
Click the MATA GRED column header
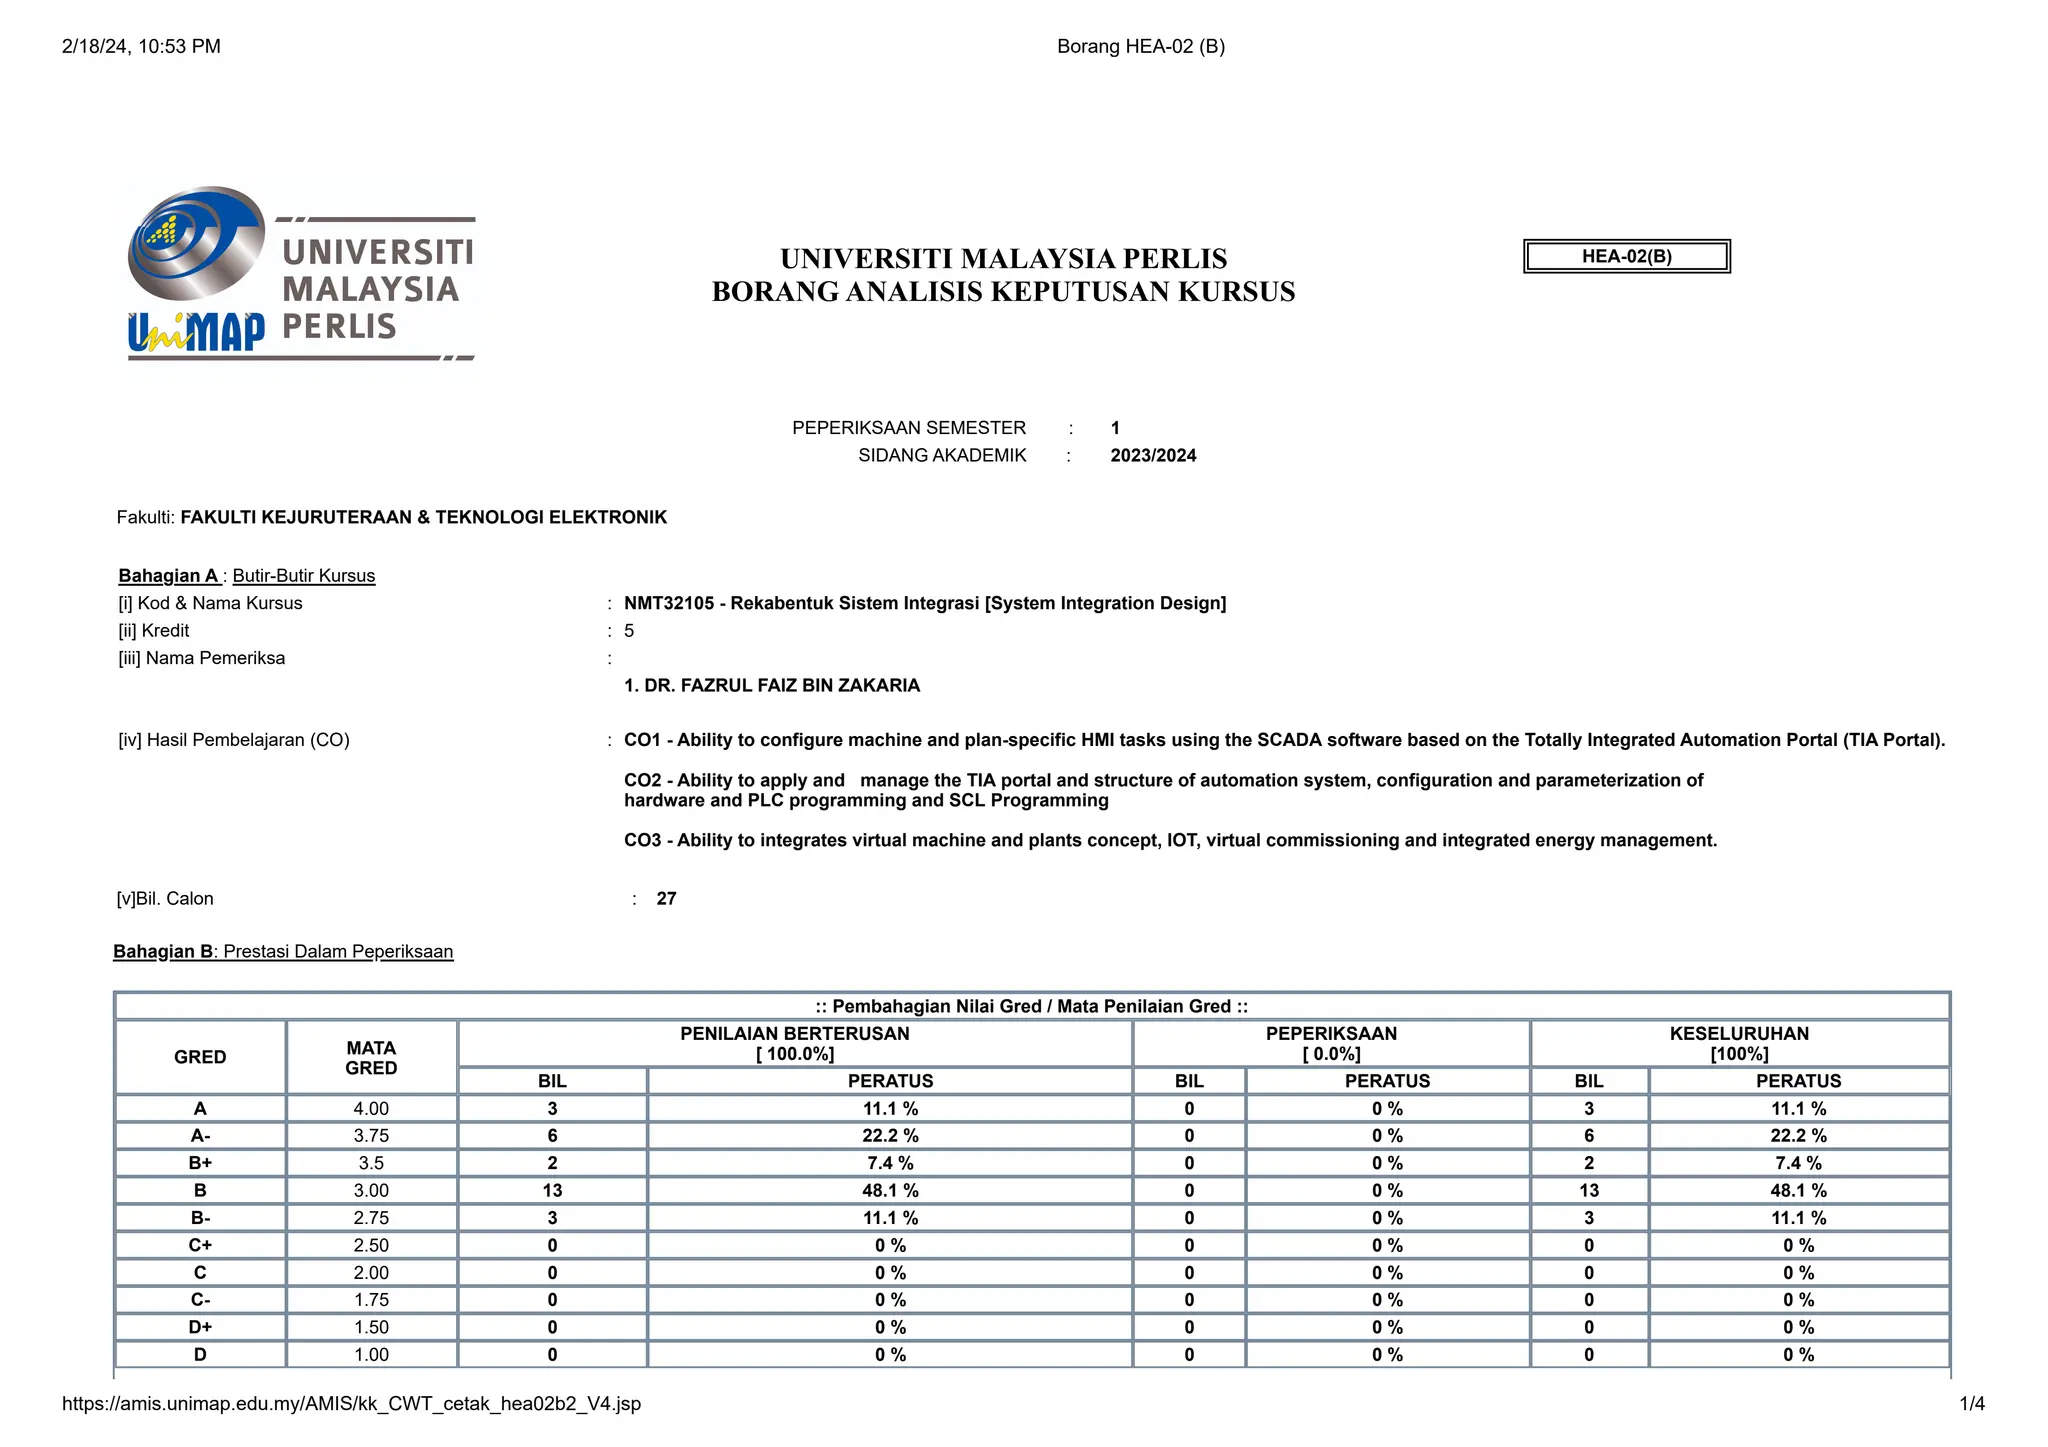point(371,1057)
